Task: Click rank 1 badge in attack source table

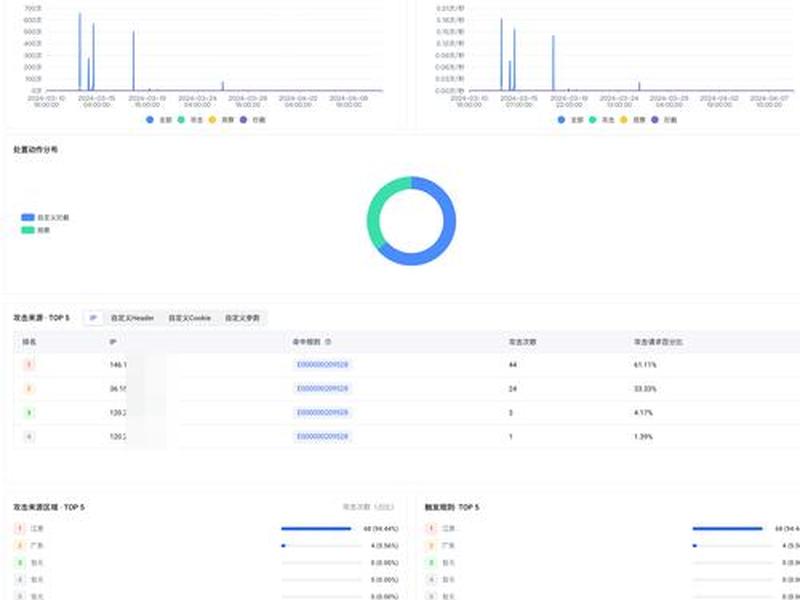Action: [x=29, y=365]
